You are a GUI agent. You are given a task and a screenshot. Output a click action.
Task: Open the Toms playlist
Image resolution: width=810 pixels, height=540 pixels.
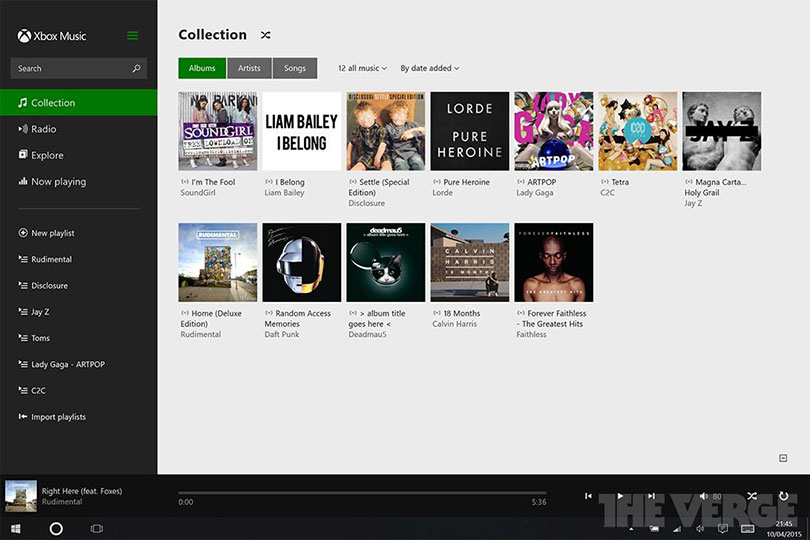(34, 338)
